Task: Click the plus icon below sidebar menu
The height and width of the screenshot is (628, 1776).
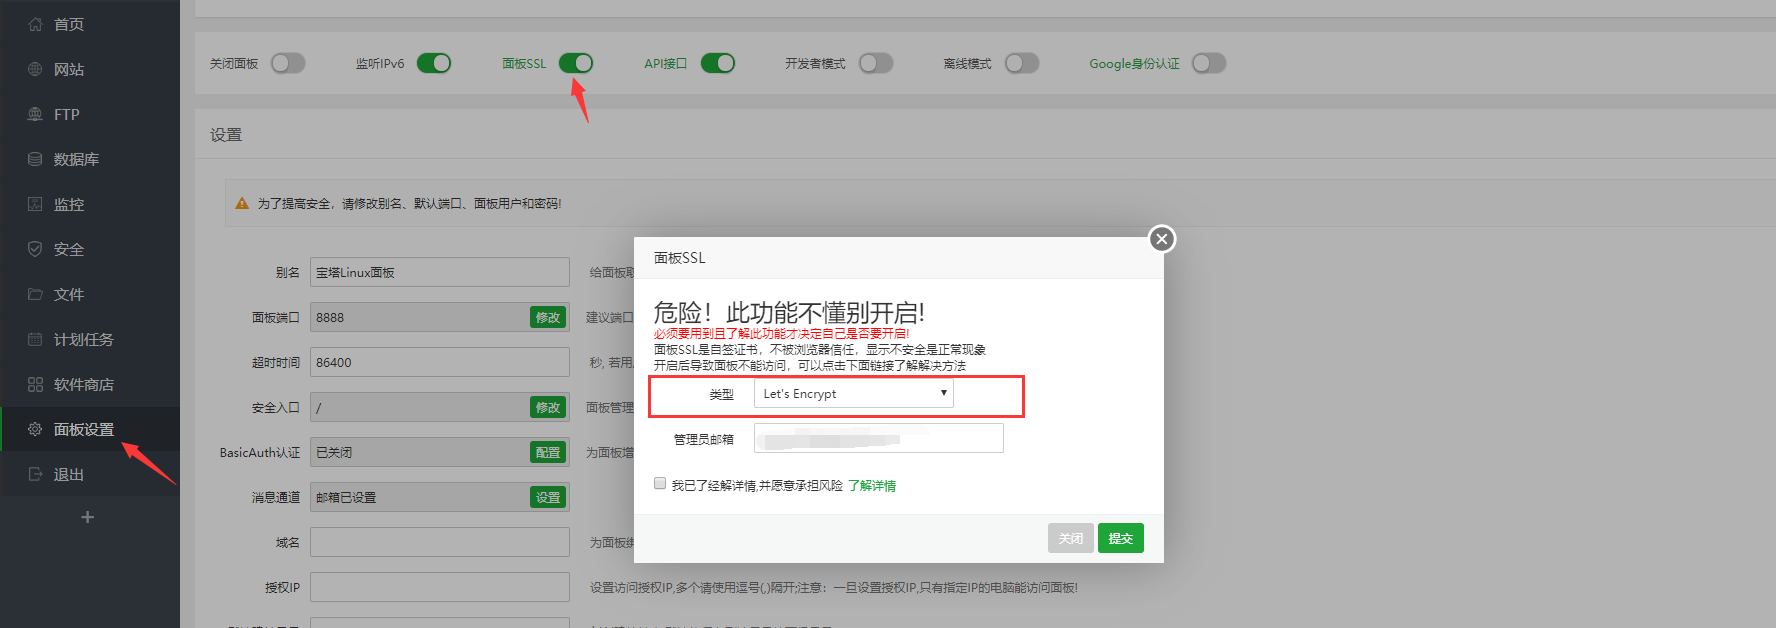Action: (x=88, y=517)
